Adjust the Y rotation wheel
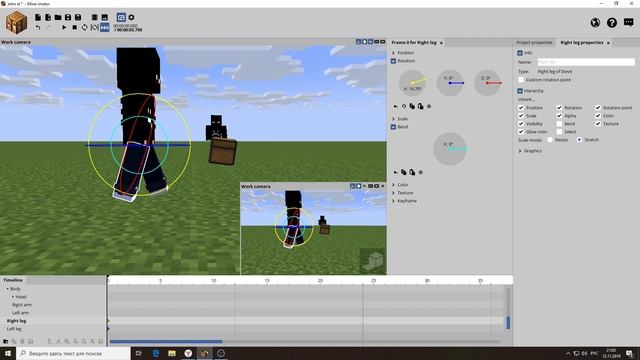Image resolution: width=640 pixels, height=360 pixels. pyautogui.click(x=450, y=83)
